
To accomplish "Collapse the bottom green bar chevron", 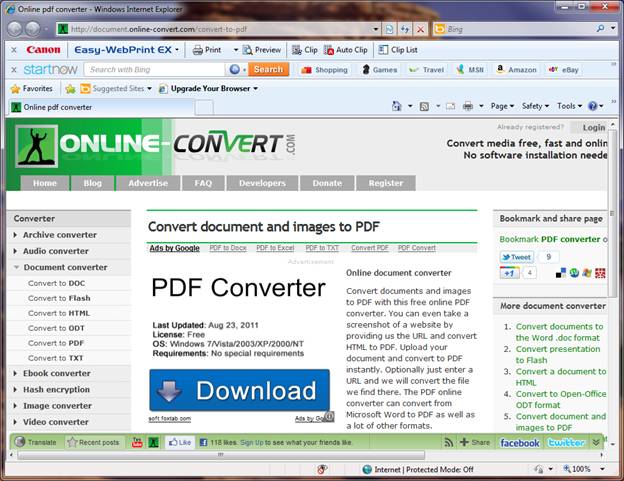I will click(596, 442).
